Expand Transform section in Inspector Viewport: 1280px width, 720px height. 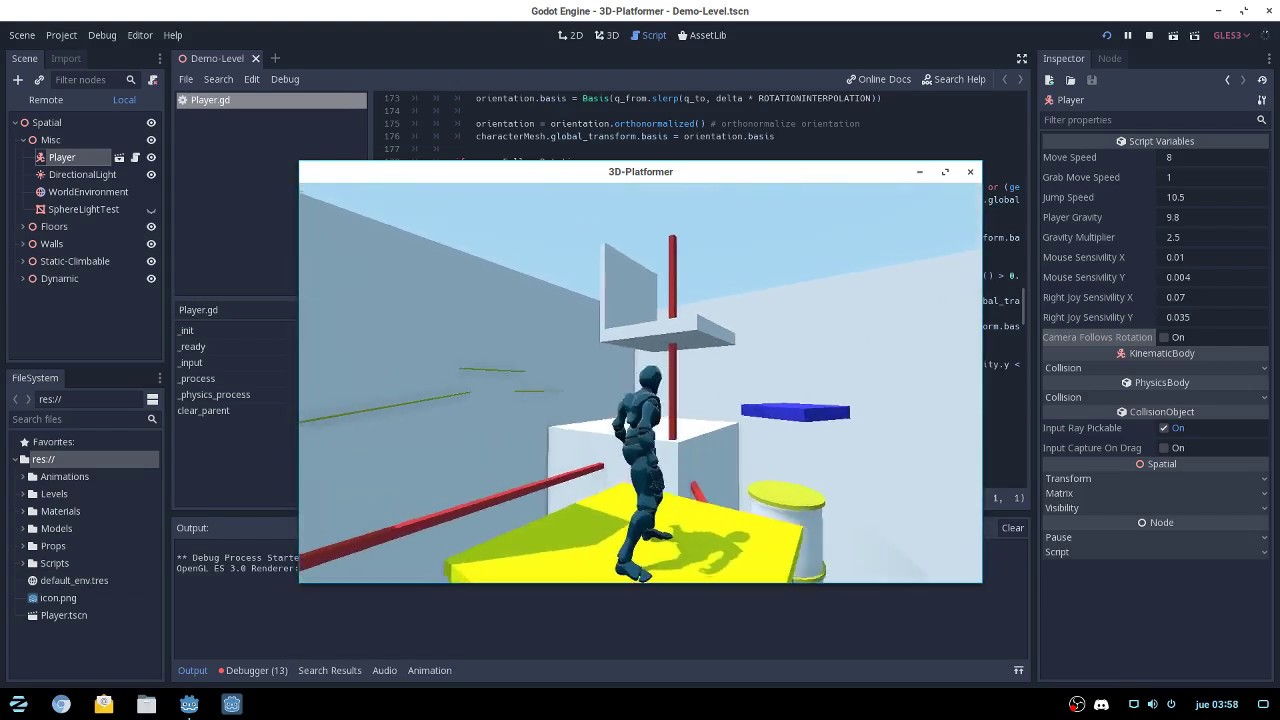1155,479
